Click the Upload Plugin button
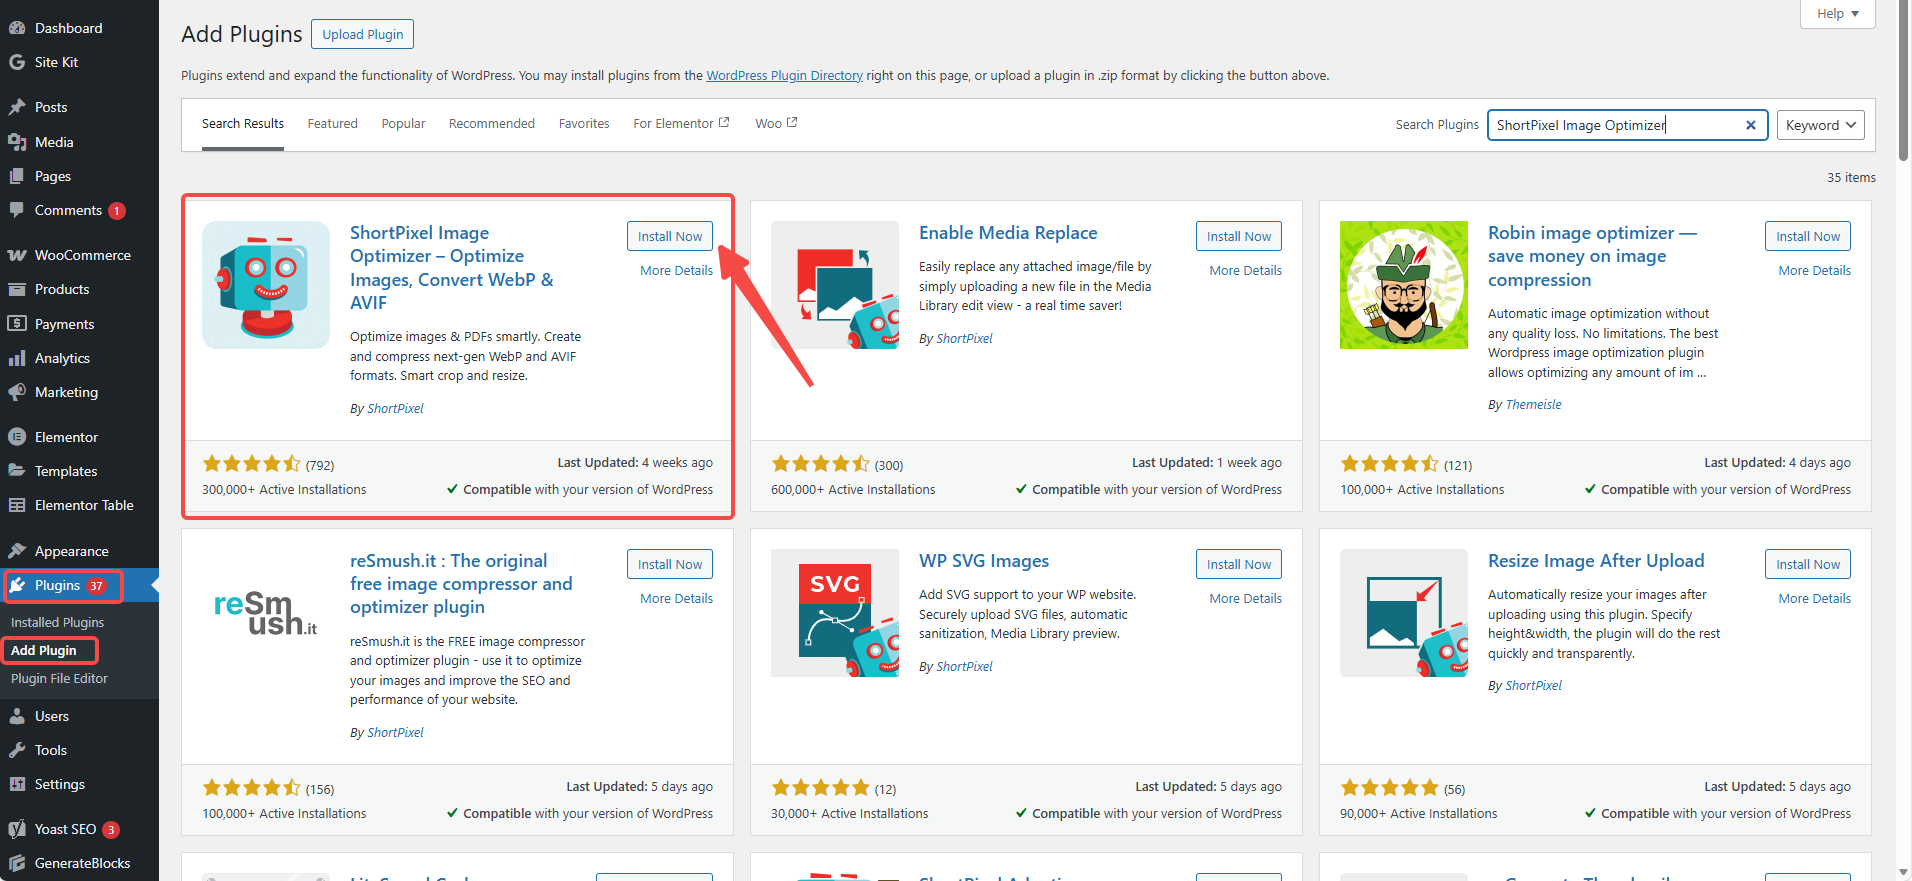 [362, 34]
